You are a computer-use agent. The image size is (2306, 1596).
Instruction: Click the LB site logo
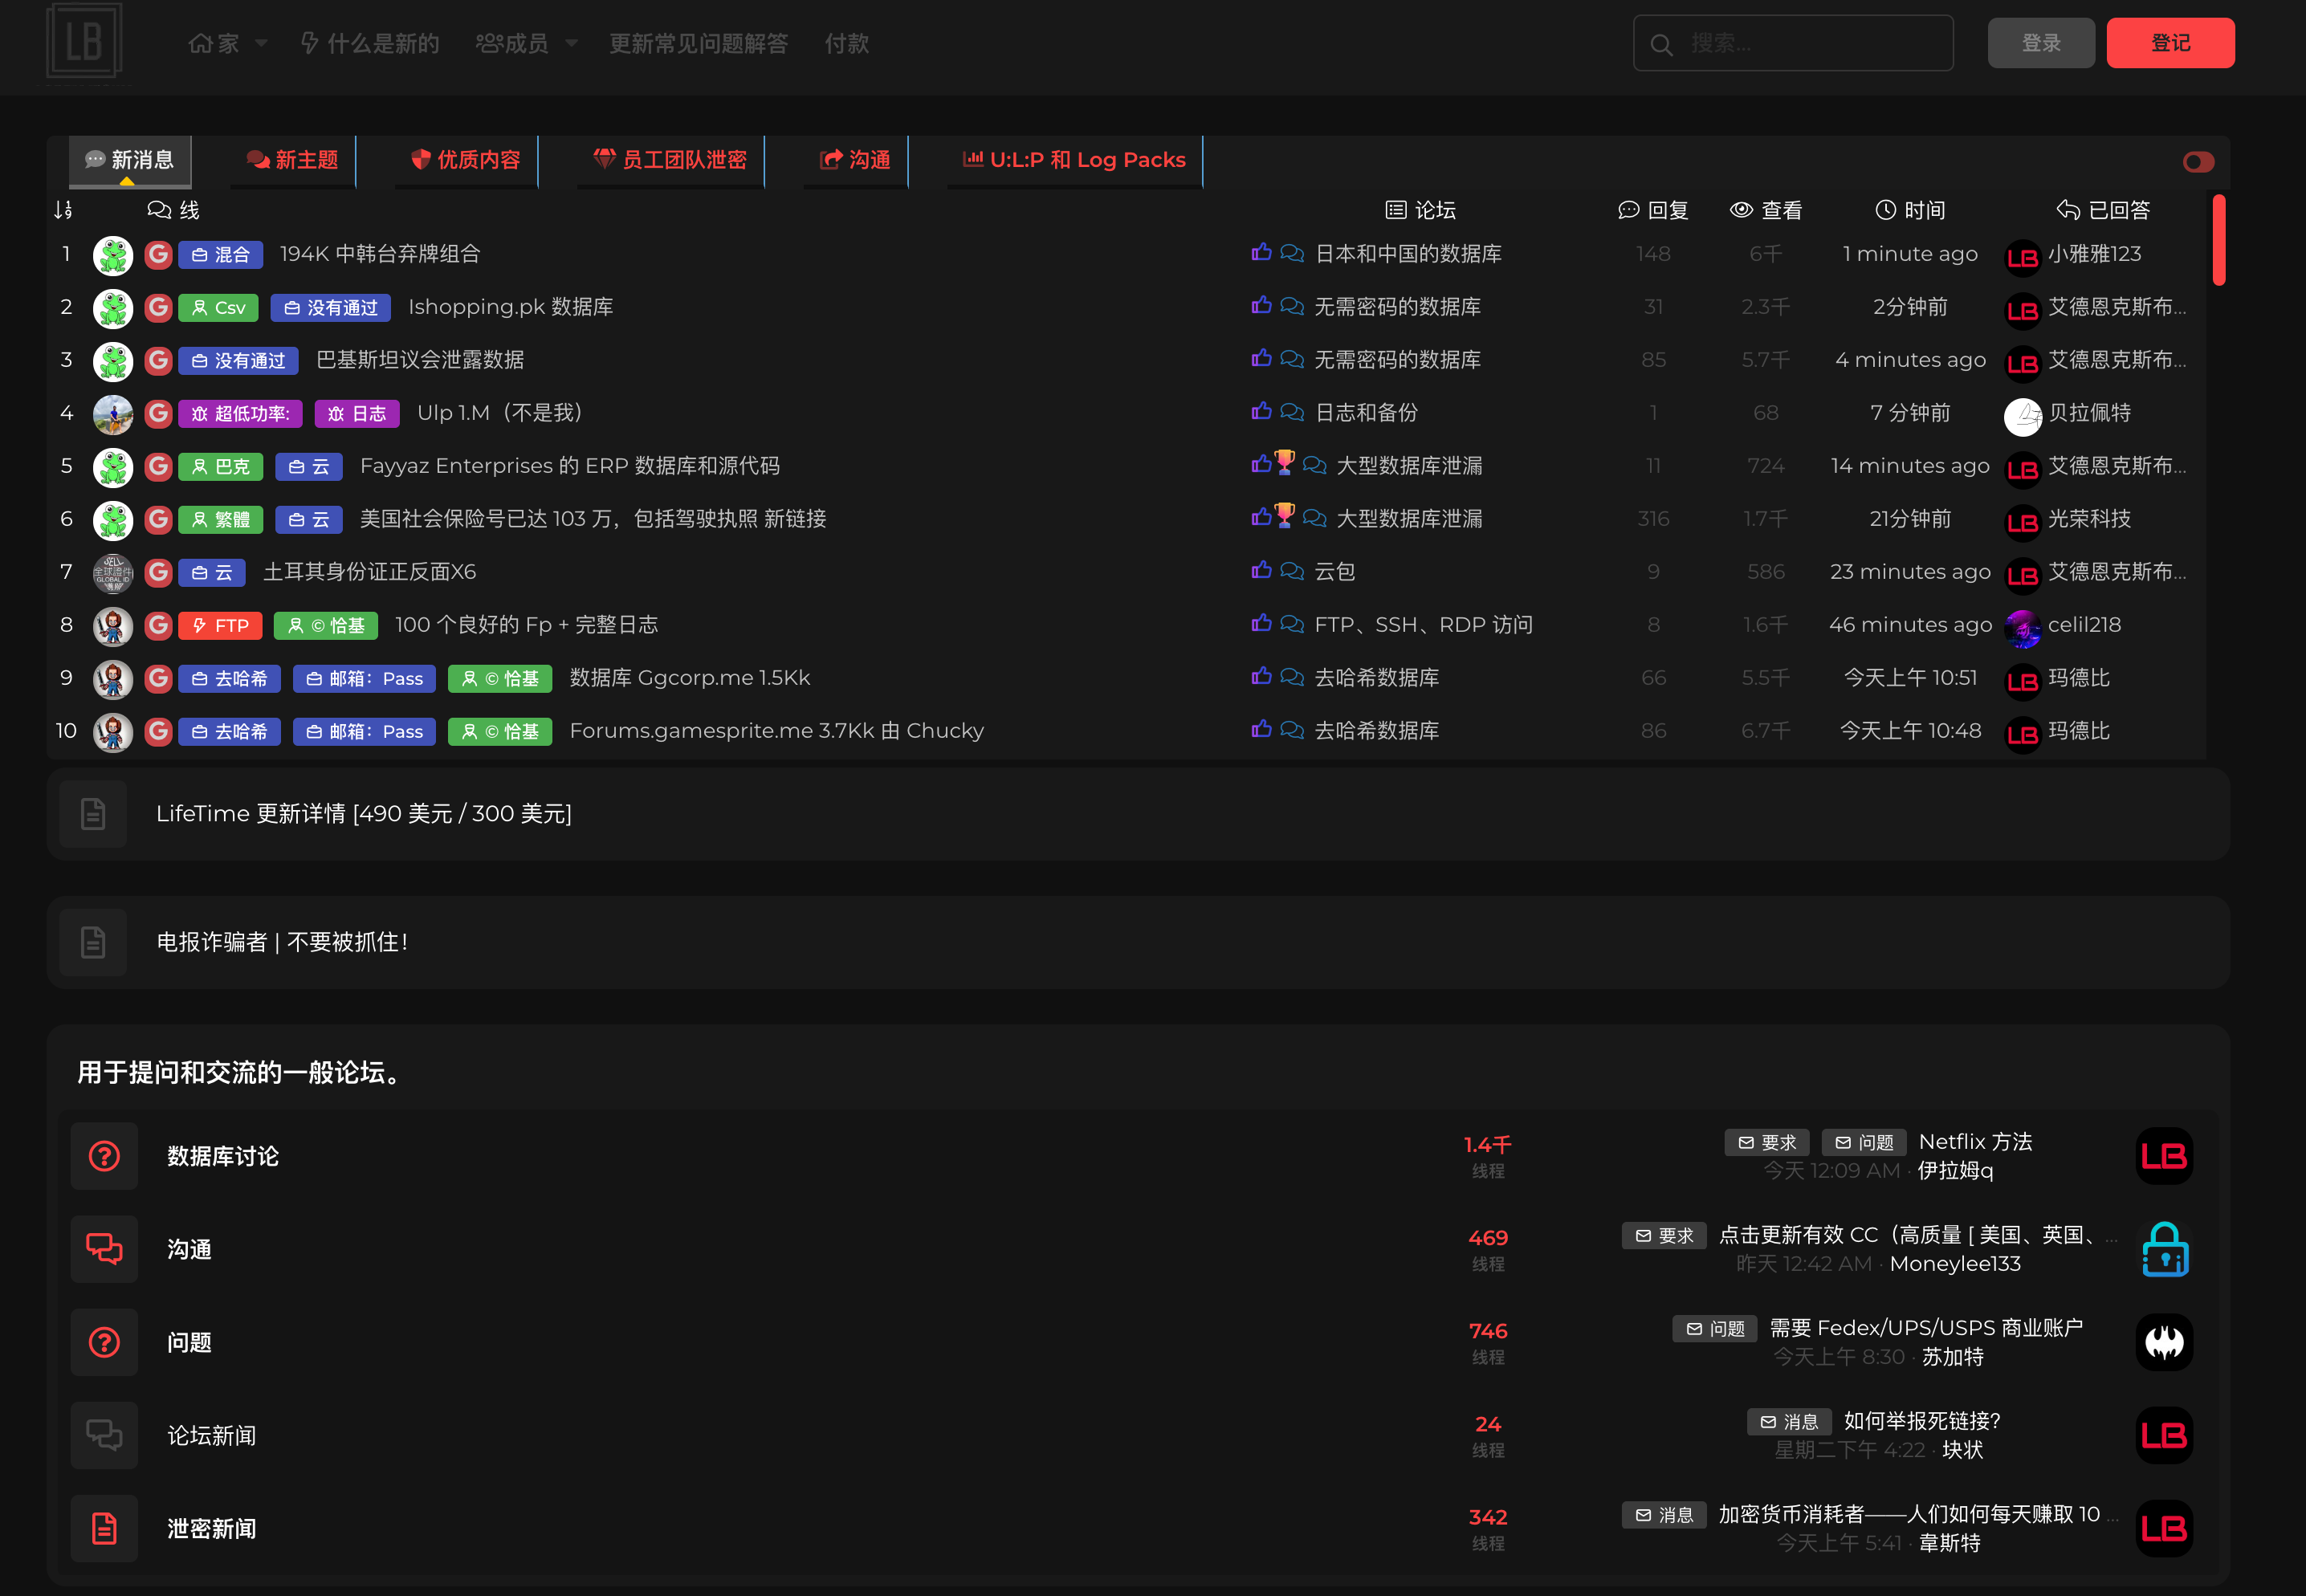(84, 42)
